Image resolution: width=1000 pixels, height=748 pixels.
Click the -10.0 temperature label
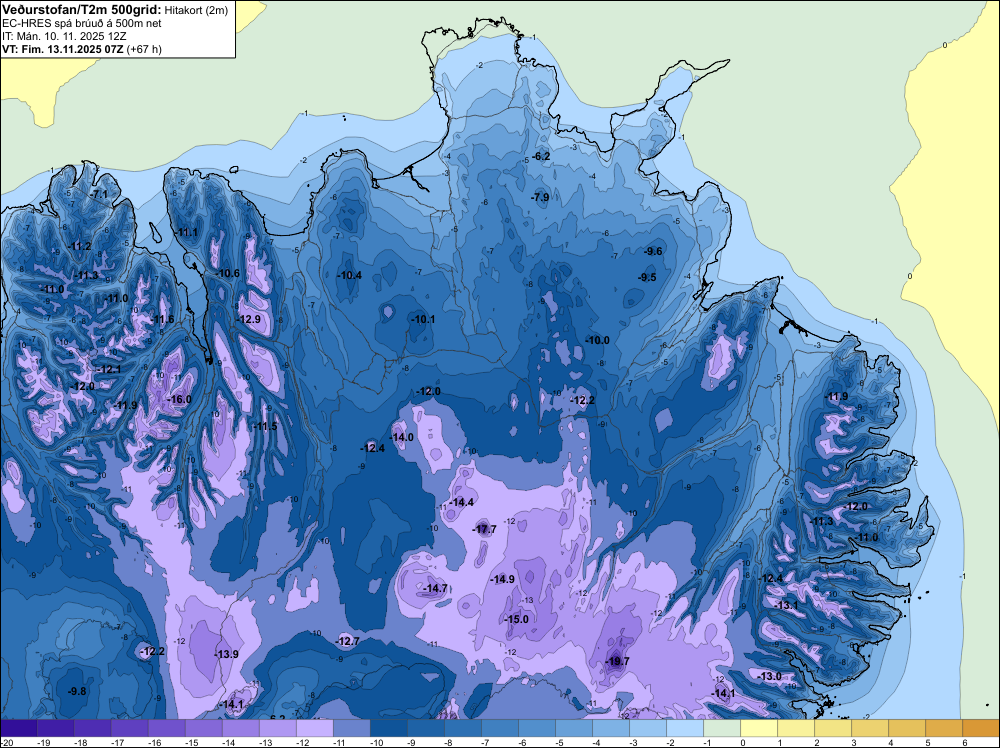(x=598, y=341)
